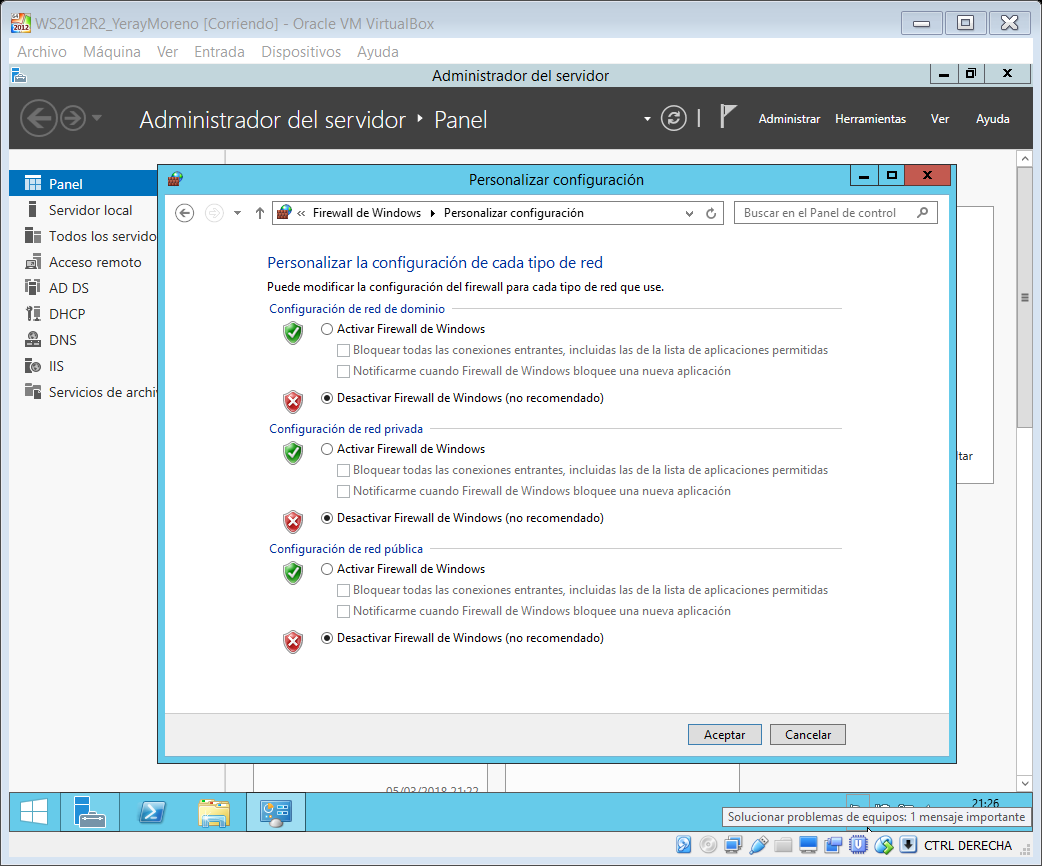Open Server Manager from the taskbar
This screenshot has height=866, width=1042.
tap(90, 812)
